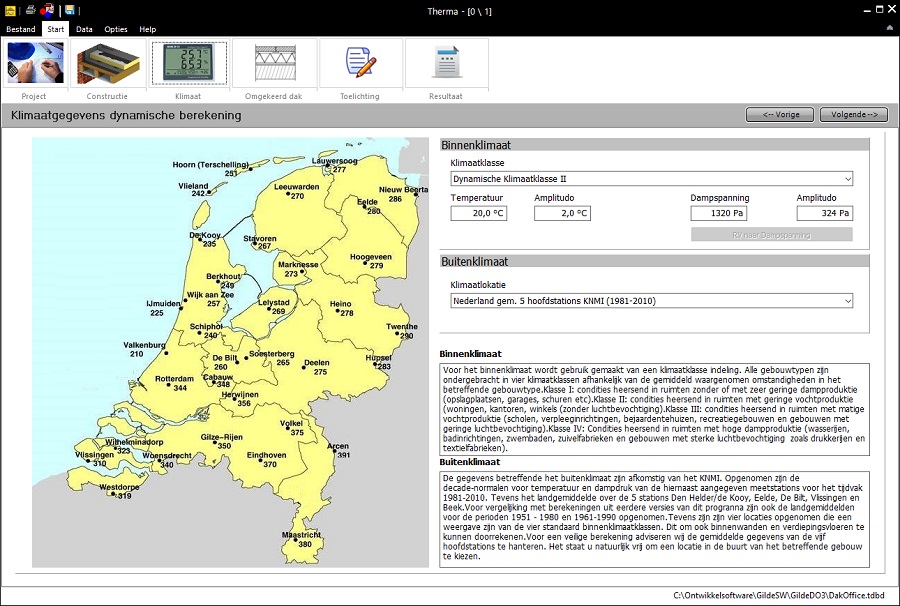Select Volkel station on the map
The height and width of the screenshot is (606, 900).
coord(292,428)
